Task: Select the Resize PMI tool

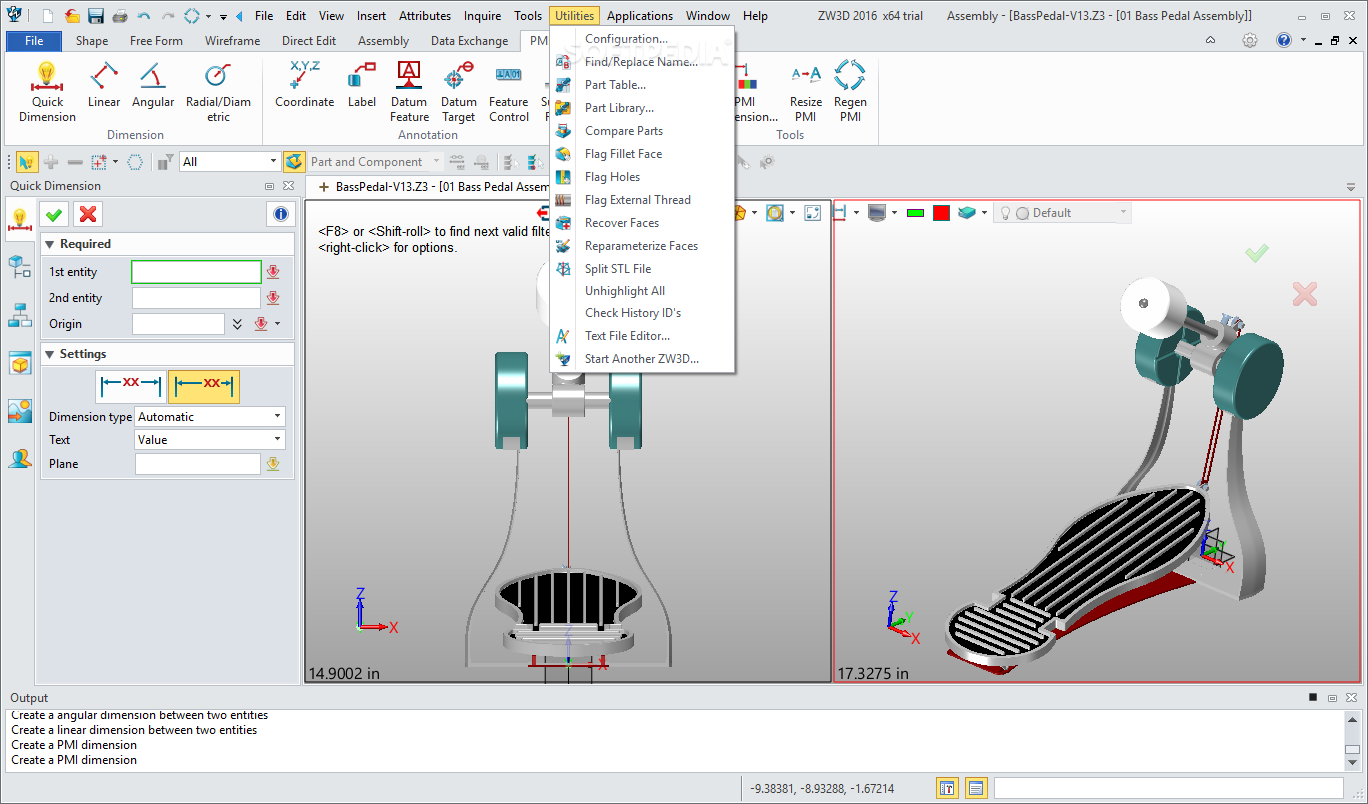Action: (x=805, y=91)
